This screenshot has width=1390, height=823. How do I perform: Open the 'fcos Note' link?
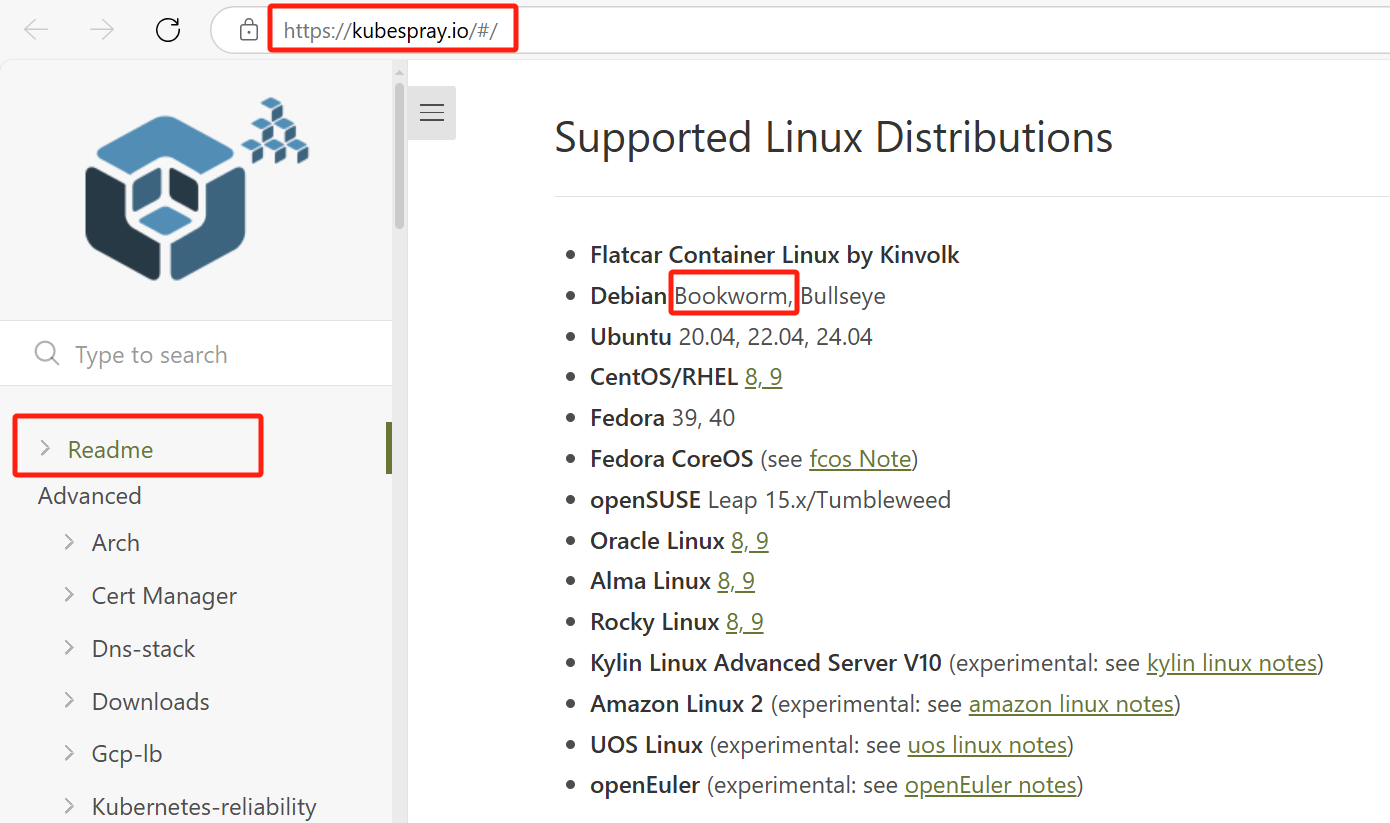coord(860,459)
